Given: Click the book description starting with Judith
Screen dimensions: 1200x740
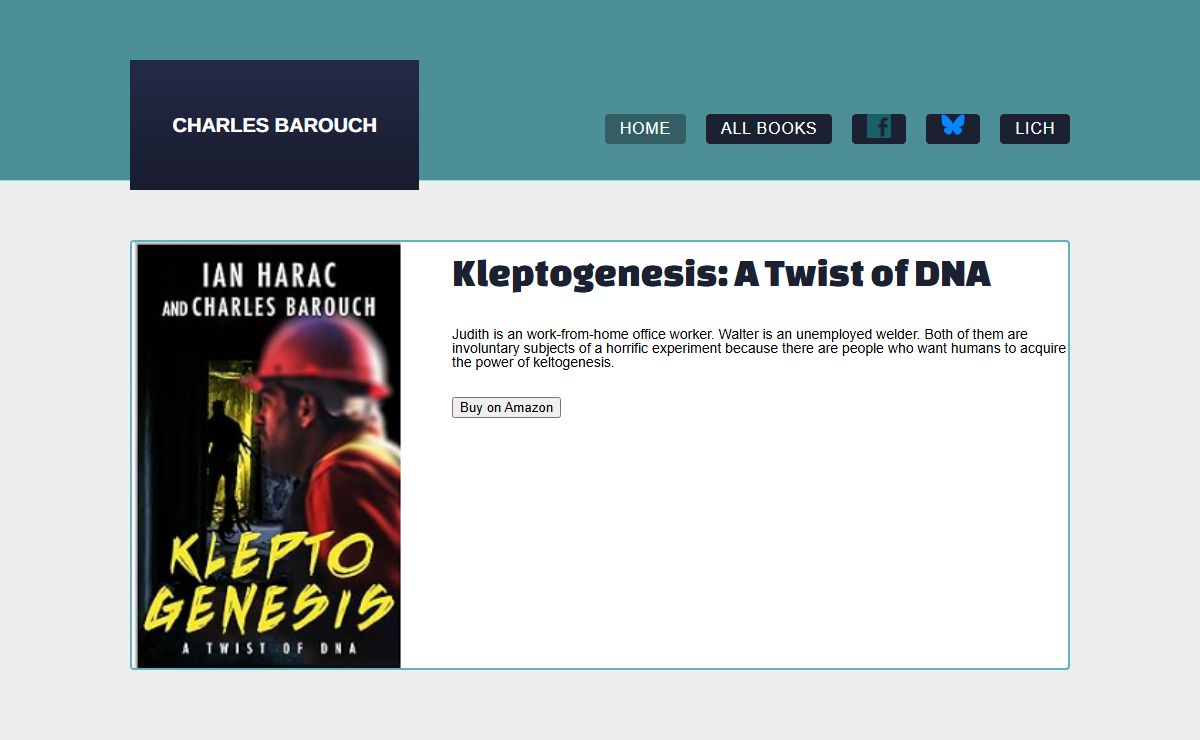Looking at the screenshot, I should [759, 348].
